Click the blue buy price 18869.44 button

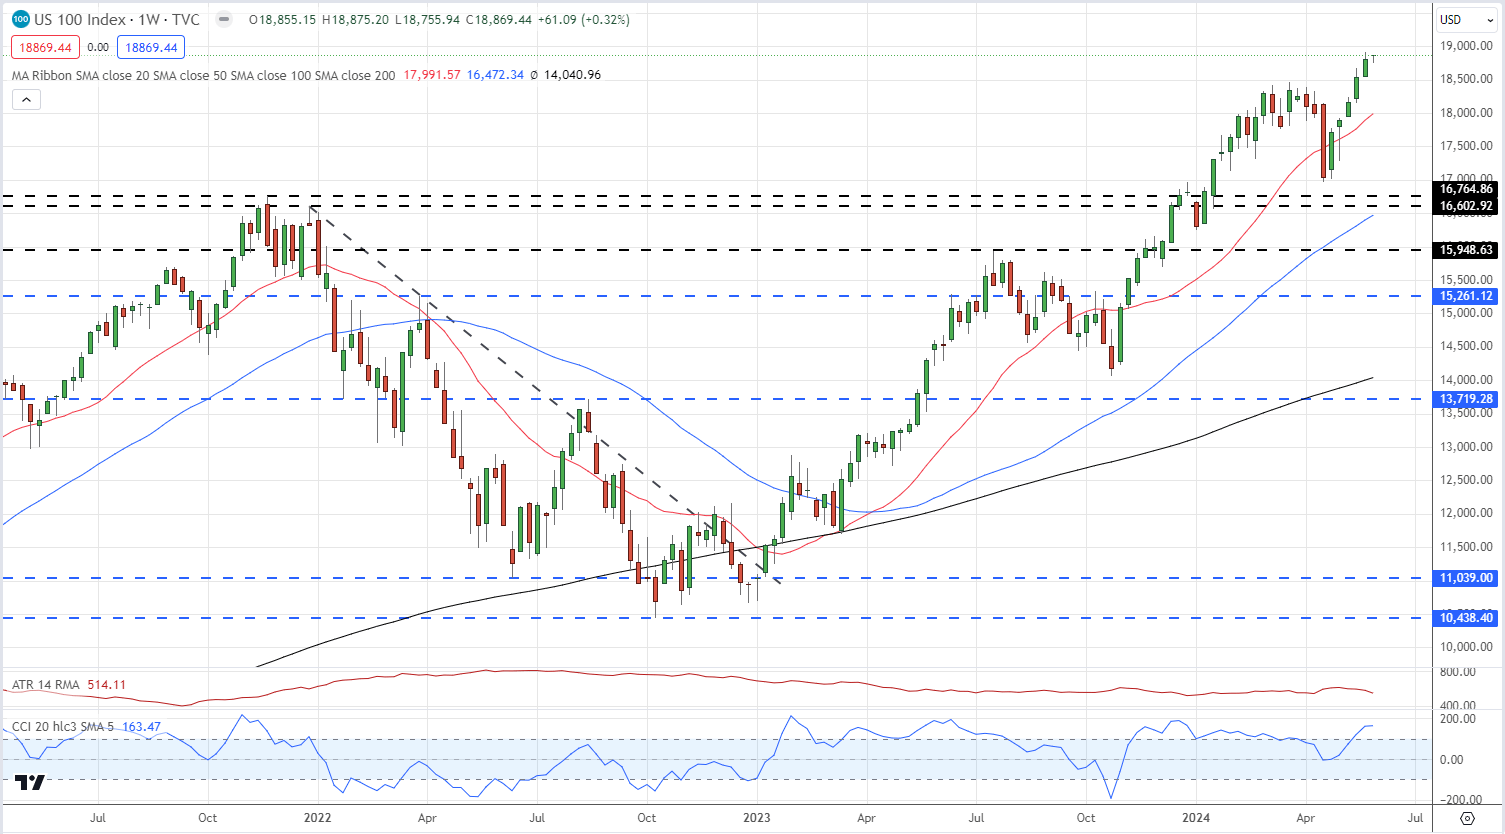pos(151,47)
